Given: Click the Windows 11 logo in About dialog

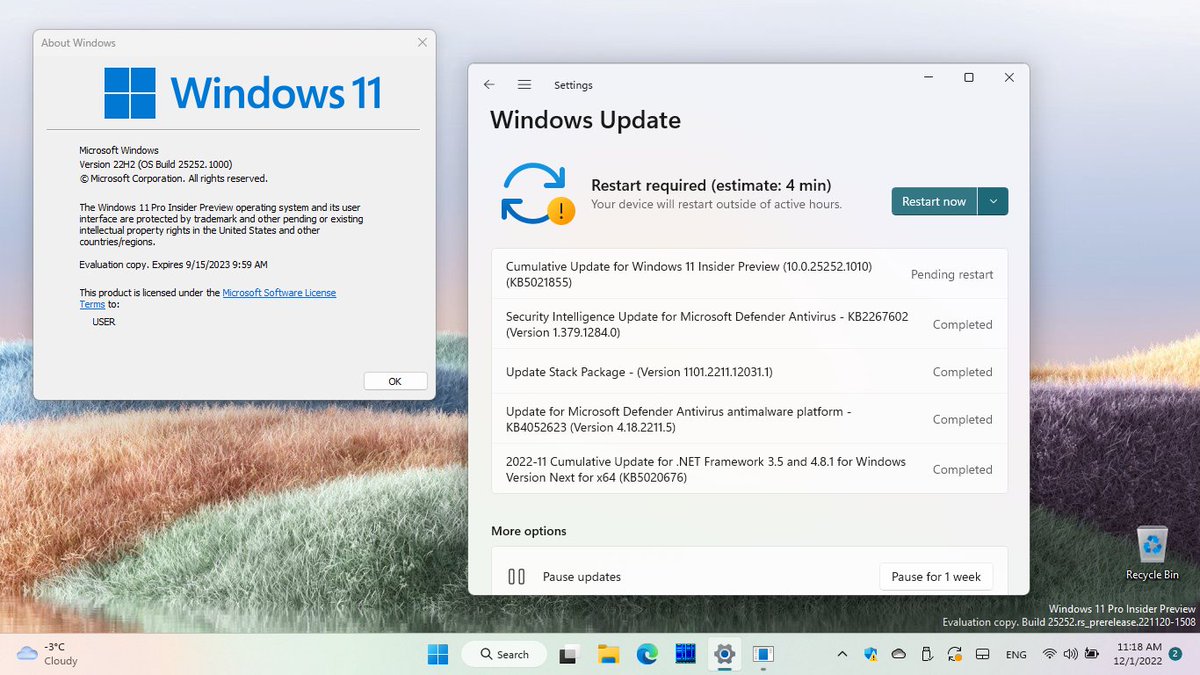Looking at the screenshot, I should click(x=243, y=93).
